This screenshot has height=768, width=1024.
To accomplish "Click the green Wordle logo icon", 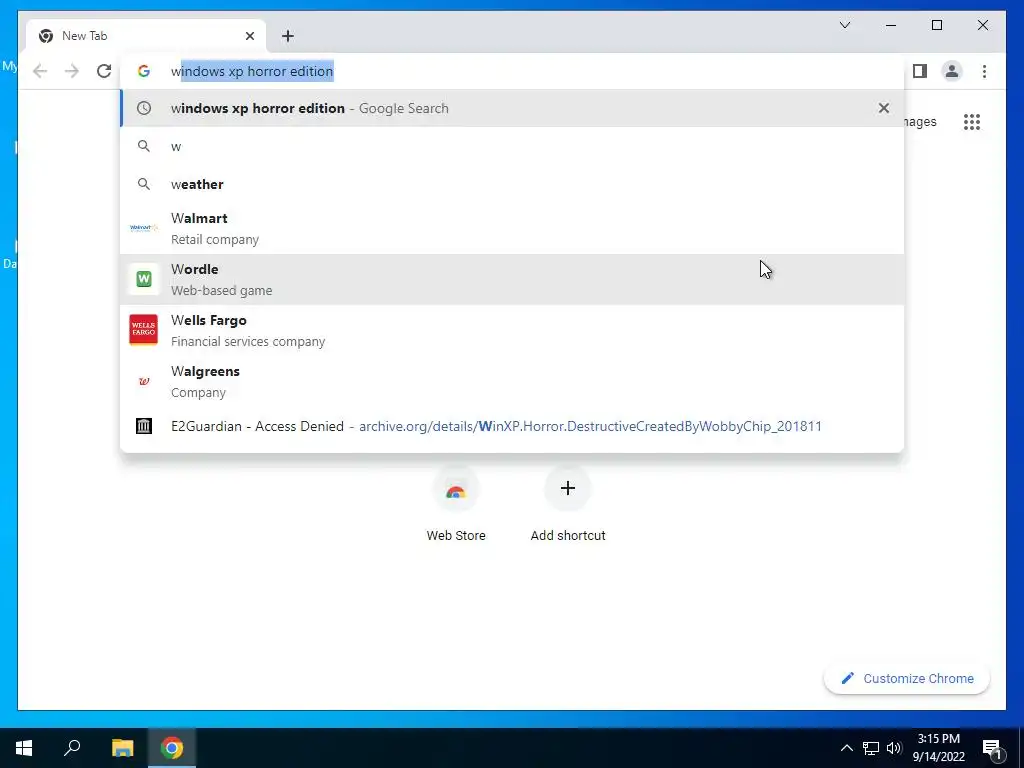I will [144, 279].
